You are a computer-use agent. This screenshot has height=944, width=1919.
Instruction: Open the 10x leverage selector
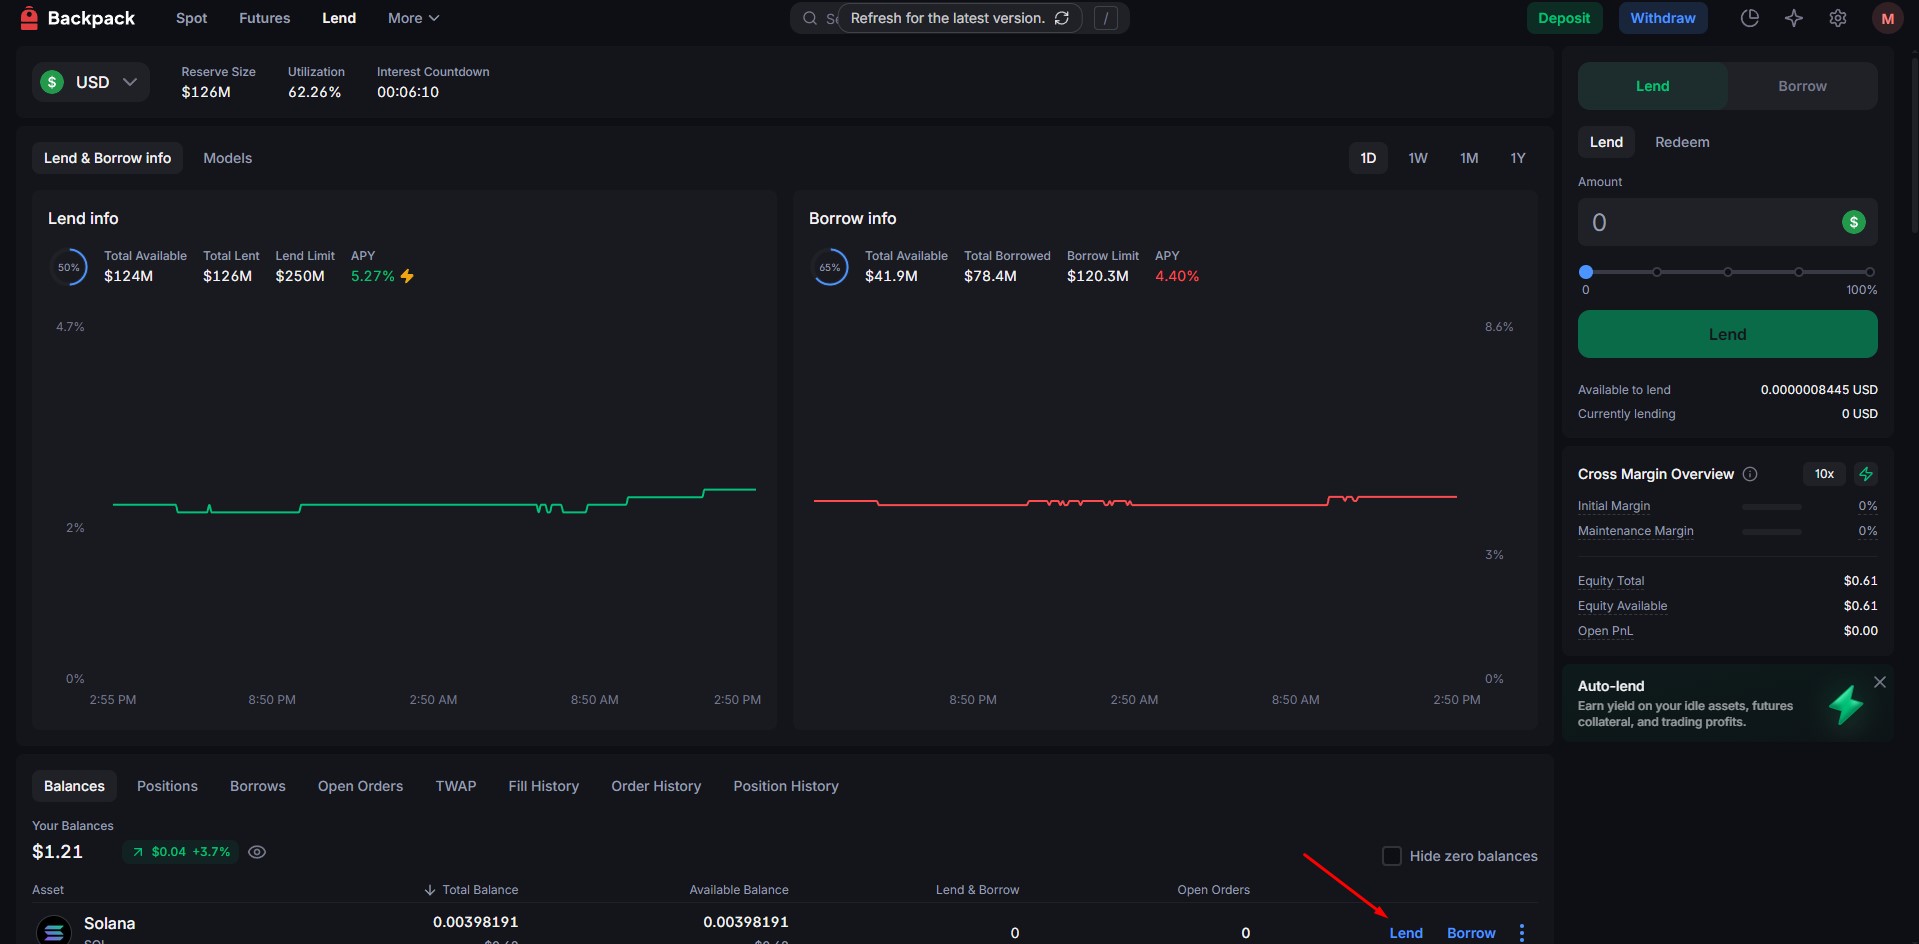tap(1824, 474)
